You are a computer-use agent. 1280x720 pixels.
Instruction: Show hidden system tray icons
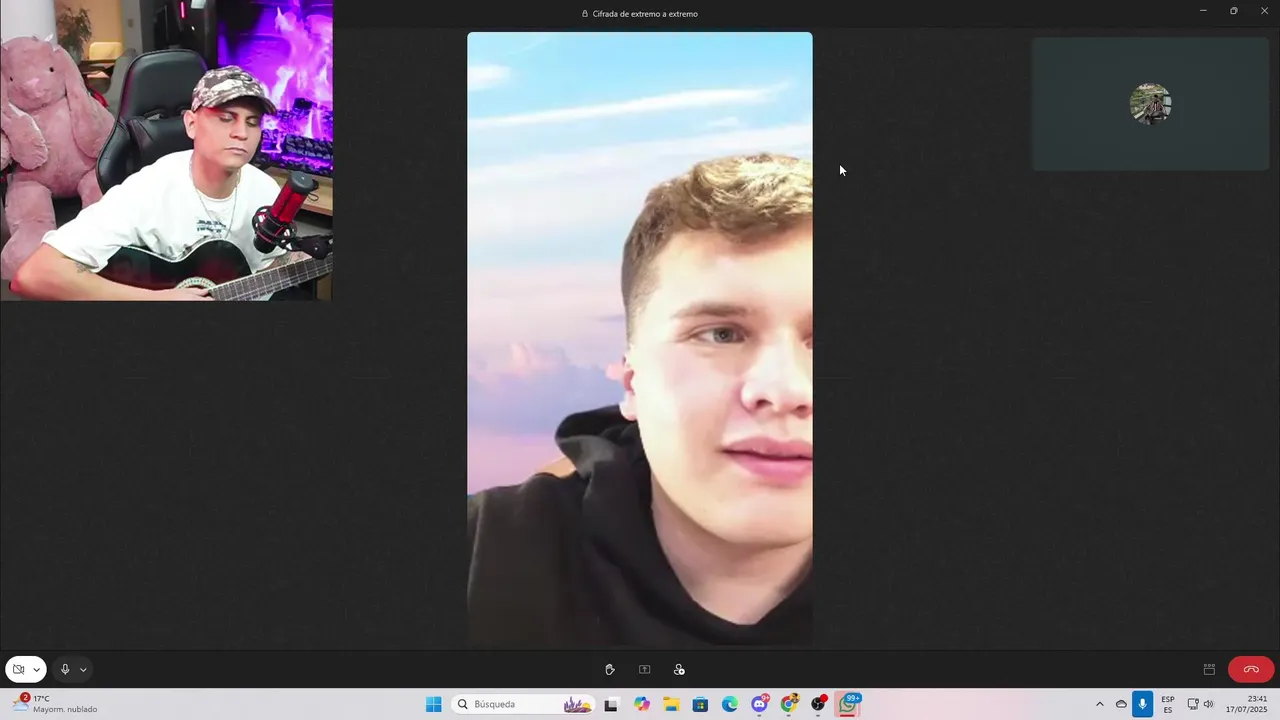tap(1100, 704)
